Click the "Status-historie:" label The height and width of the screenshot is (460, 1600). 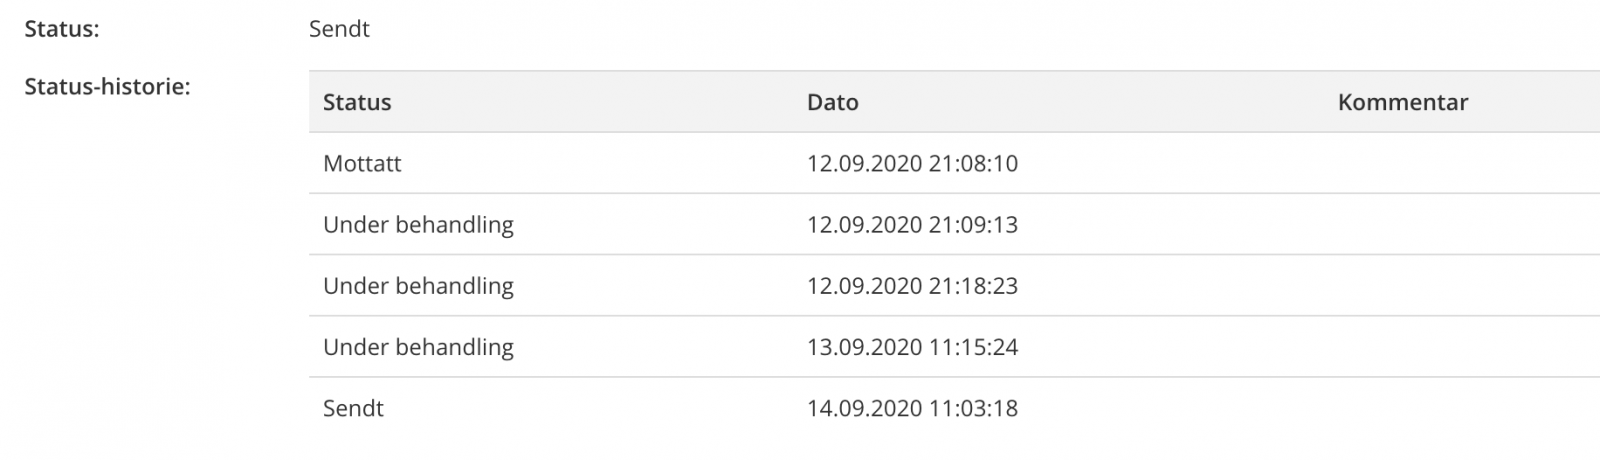coord(107,87)
